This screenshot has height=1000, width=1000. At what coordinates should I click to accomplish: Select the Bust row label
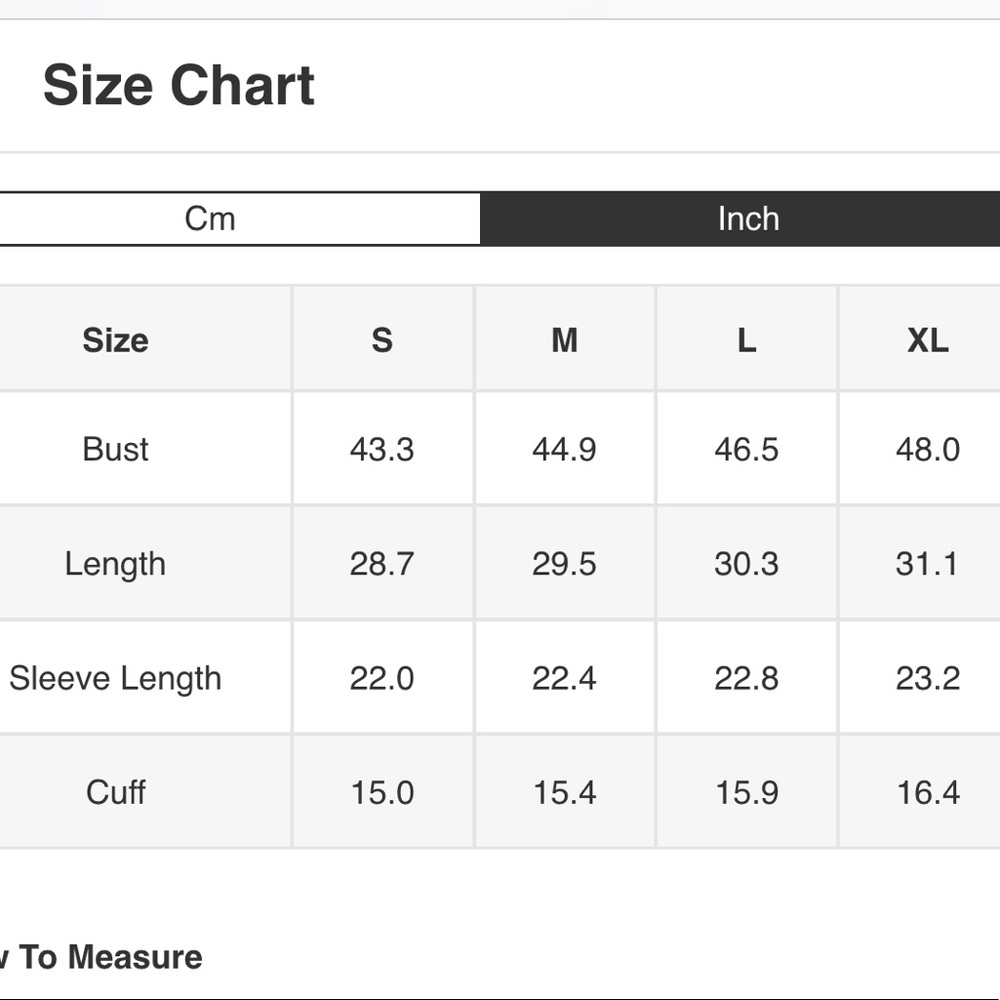[x=115, y=449]
